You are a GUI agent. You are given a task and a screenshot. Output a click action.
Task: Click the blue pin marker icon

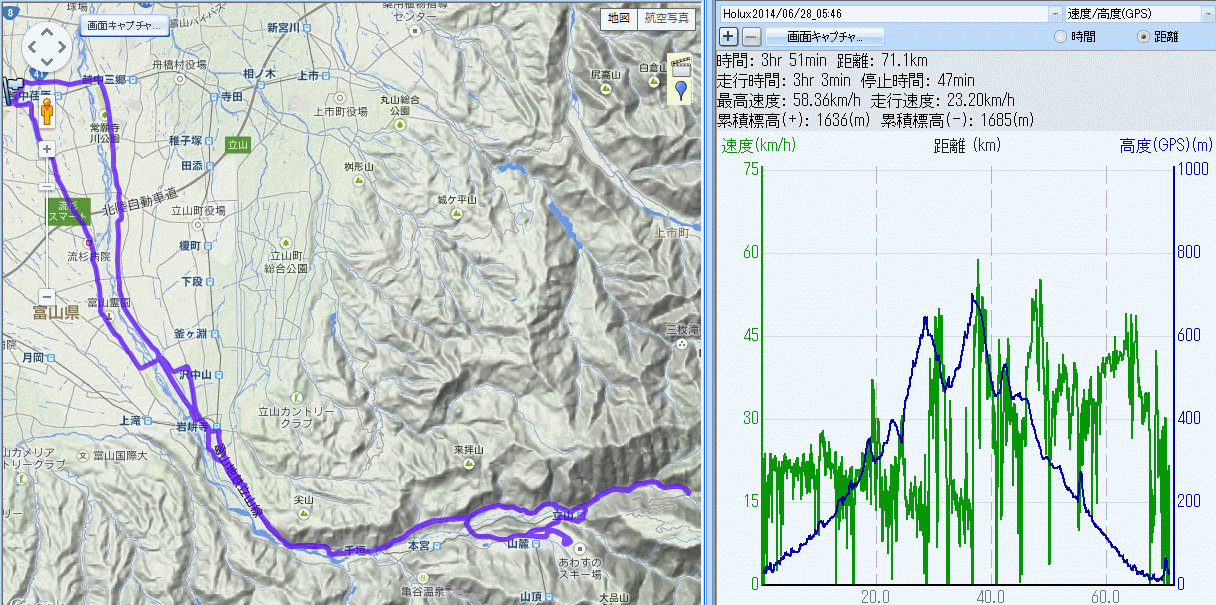682,92
